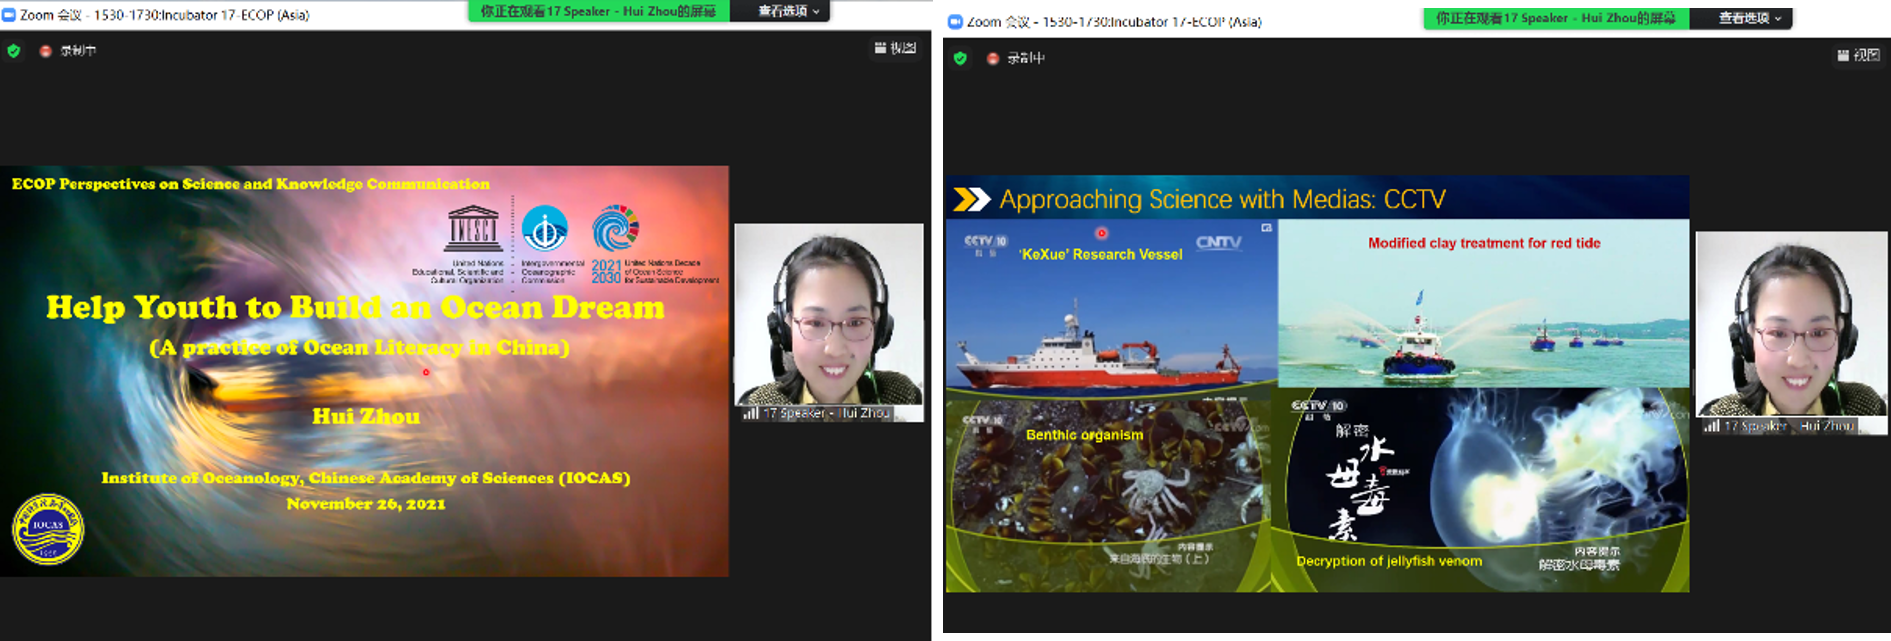1891x641 pixels.
Task: Click the red recording indicator in the left window
Action: [x=45, y=51]
